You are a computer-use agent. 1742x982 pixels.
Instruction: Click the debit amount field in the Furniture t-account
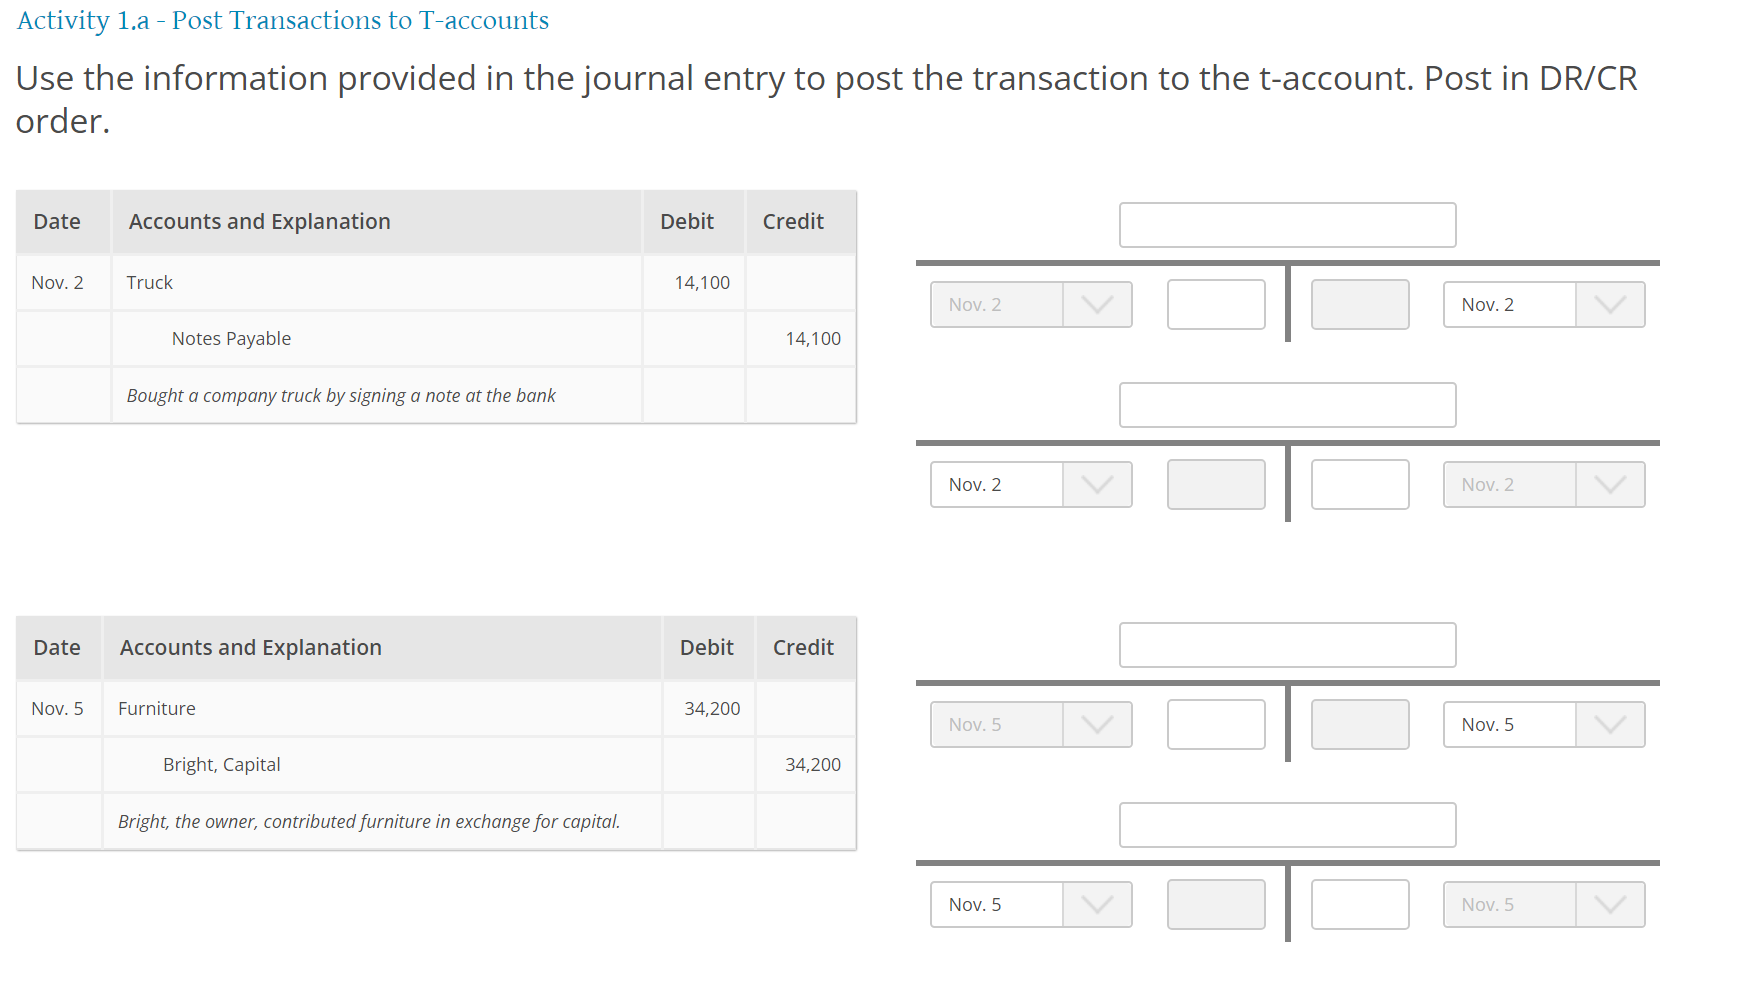point(1215,724)
